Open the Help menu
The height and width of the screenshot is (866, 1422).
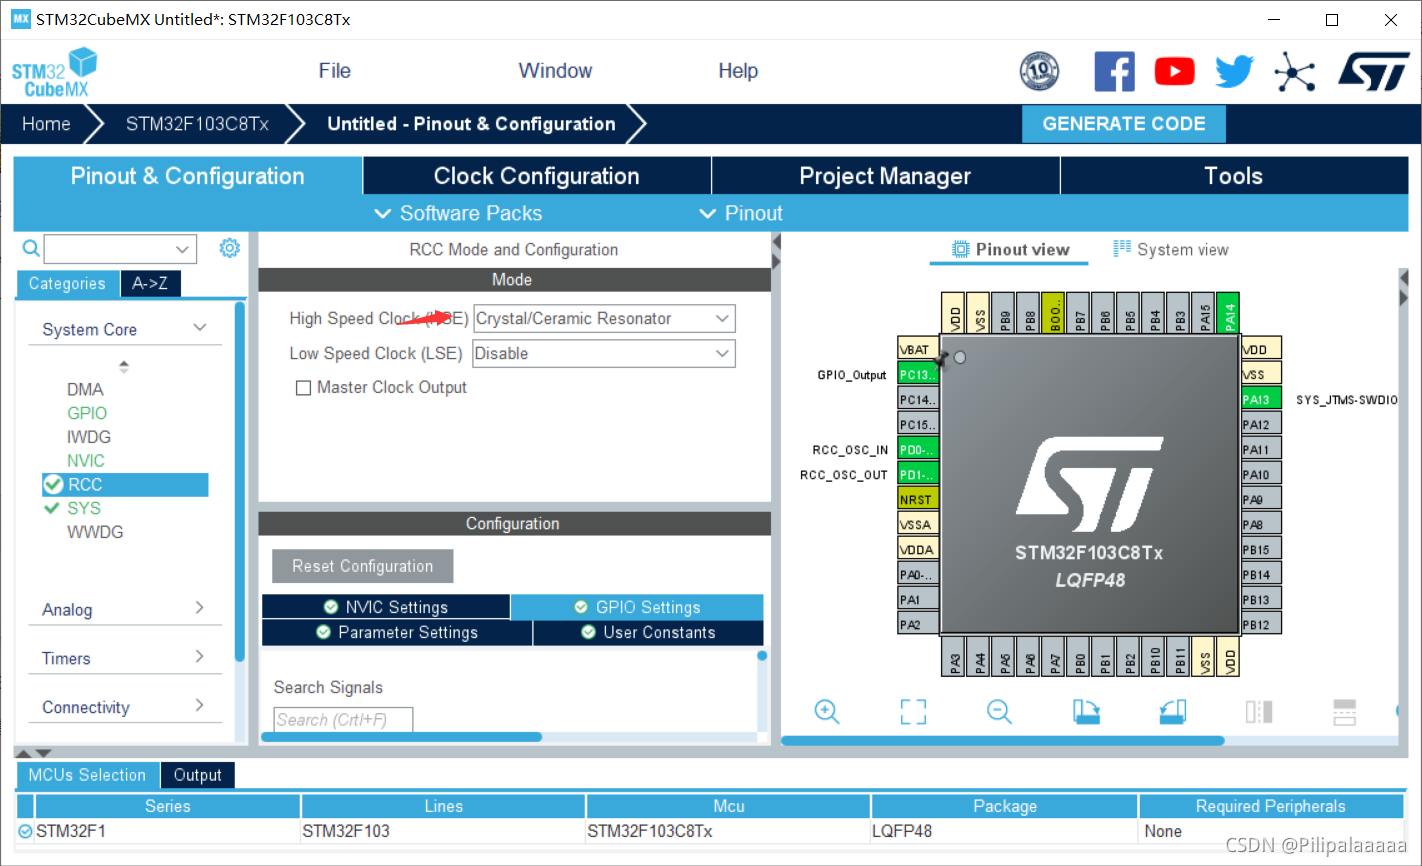[738, 71]
